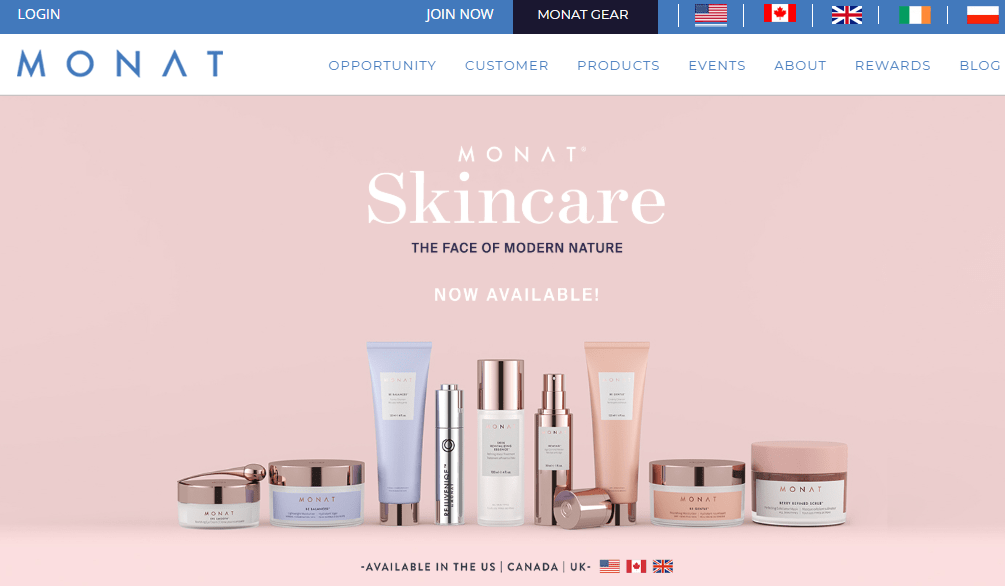This screenshot has width=1005, height=586.
Task: Expand the ABOUT menu
Action: [x=800, y=65]
